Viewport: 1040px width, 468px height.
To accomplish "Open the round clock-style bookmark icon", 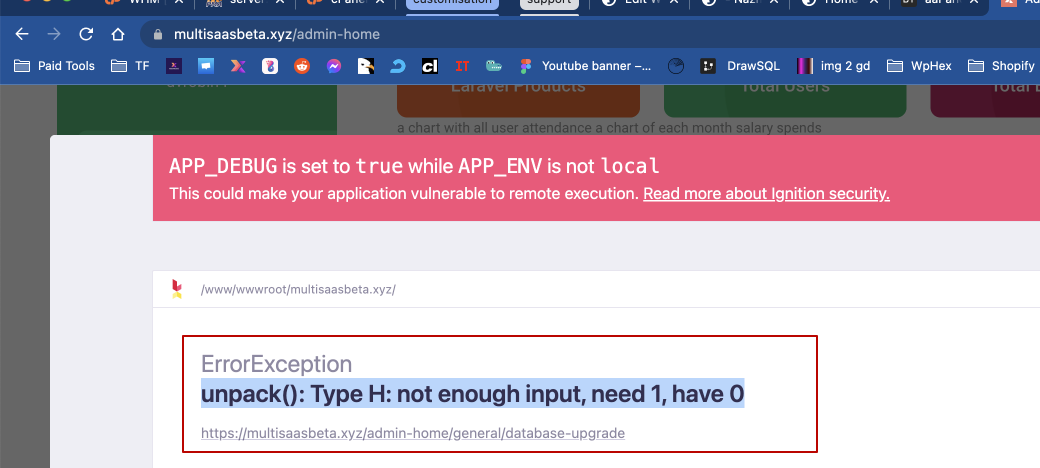I will pyautogui.click(x=676, y=66).
